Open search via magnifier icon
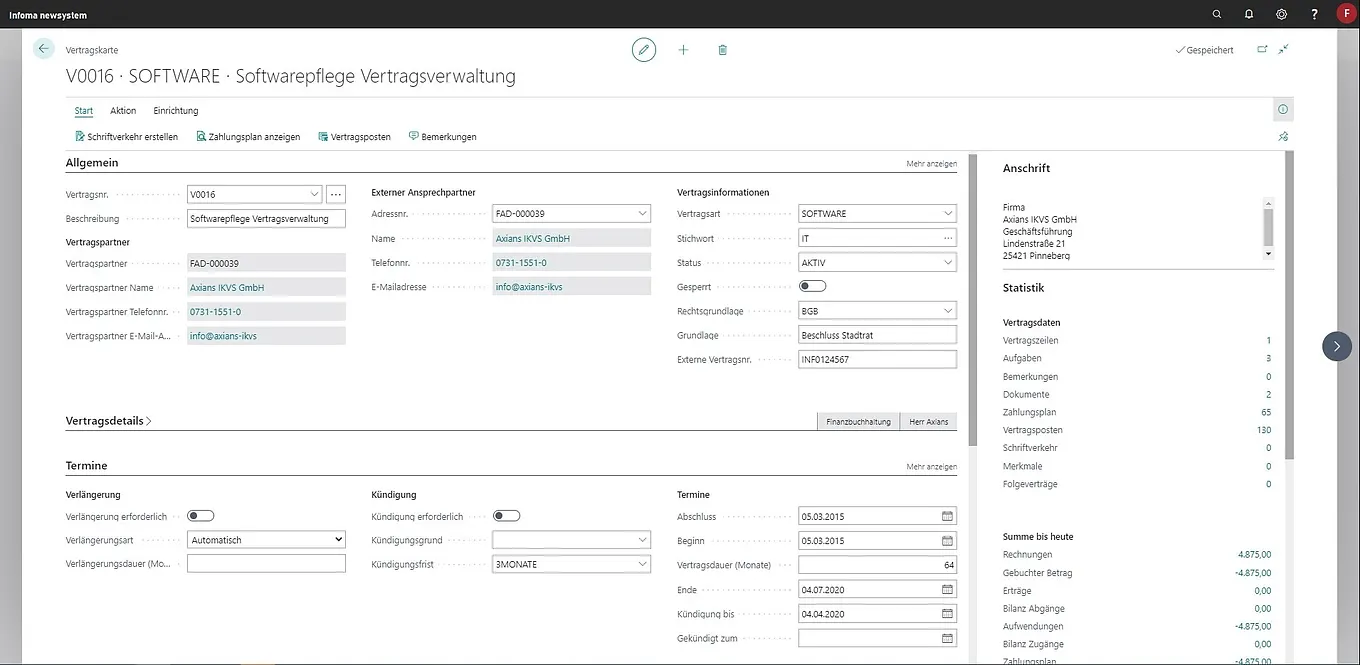1360x665 pixels. (1217, 14)
